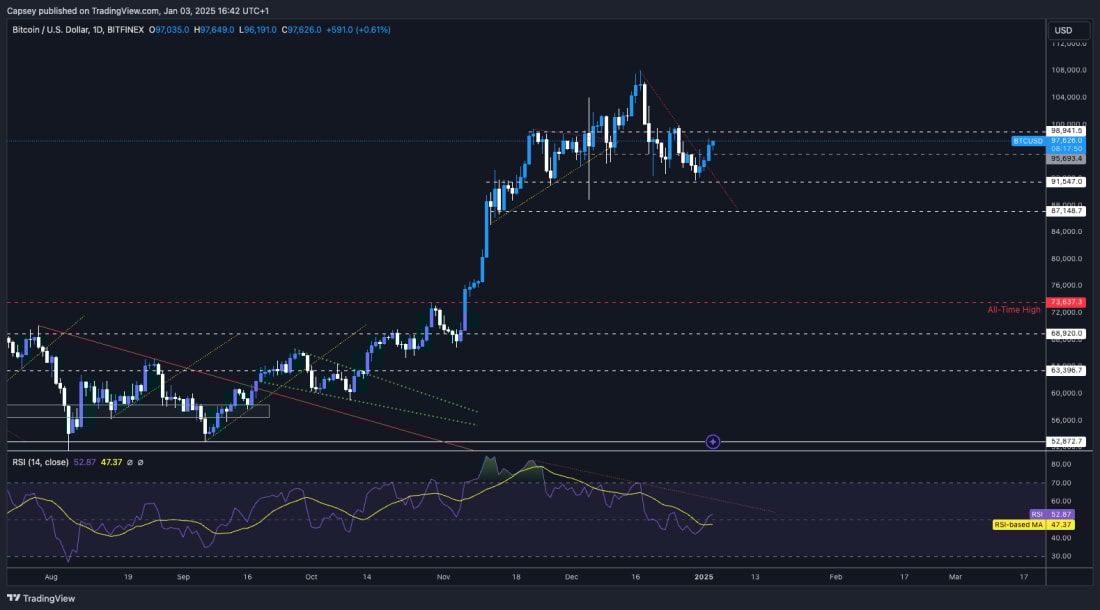1100x610 pixels.
Task: Click the time axis to adjust chart zoom
Action: [500, 577]
